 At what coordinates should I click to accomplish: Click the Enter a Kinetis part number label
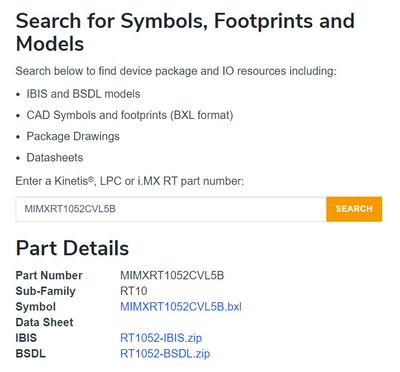pos(130,181)
